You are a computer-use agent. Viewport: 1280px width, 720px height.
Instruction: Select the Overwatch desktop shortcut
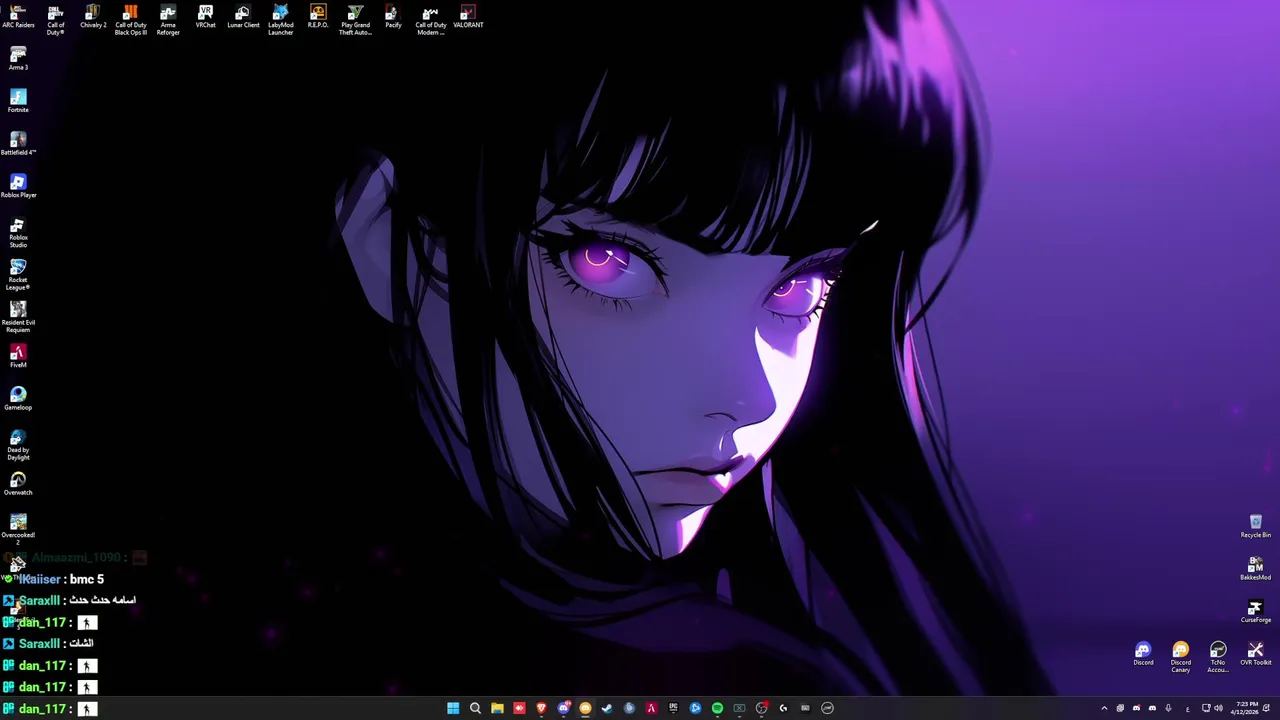click(18, 484)
